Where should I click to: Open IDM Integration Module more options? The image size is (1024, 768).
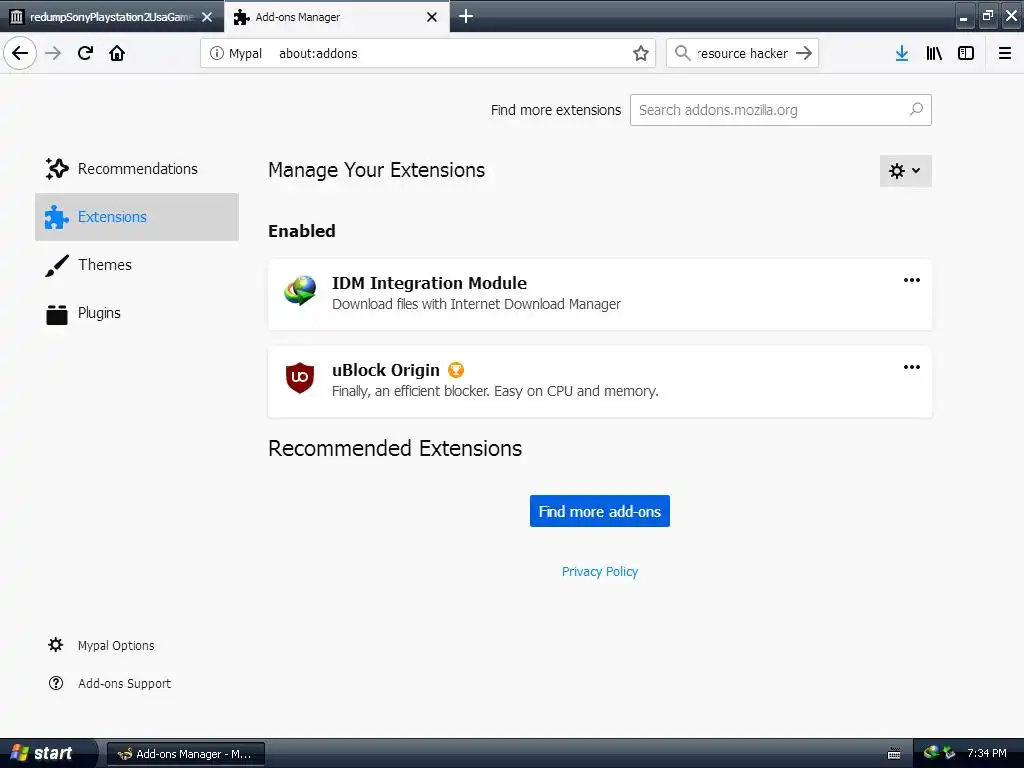click(911, 280)
